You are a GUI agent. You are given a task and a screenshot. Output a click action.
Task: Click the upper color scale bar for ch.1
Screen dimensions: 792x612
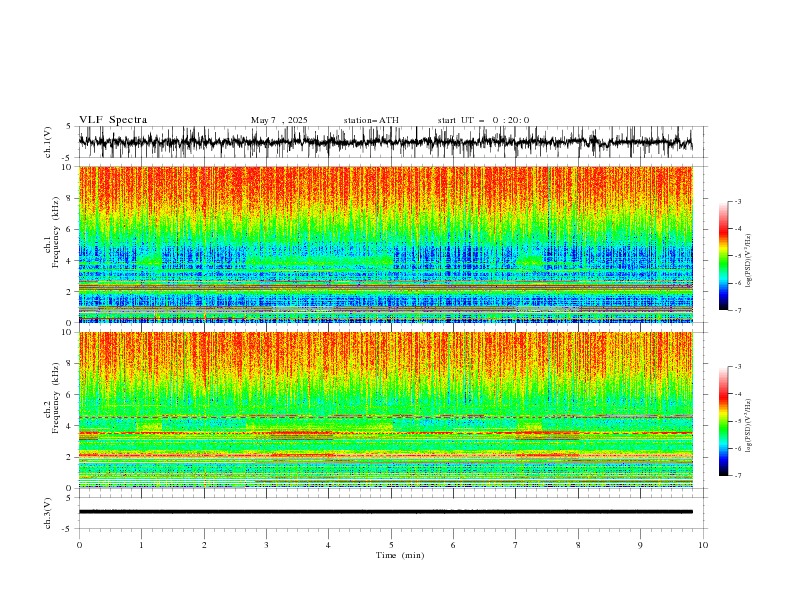click(x=723, y=256)
